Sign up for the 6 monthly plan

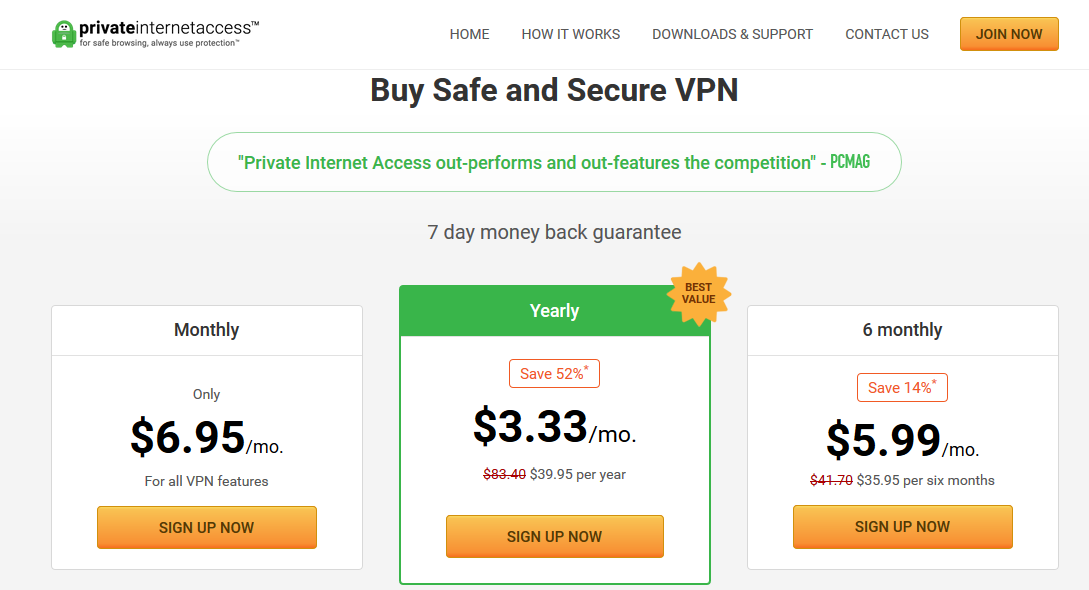pyautogui.click(x=903, y=527)
